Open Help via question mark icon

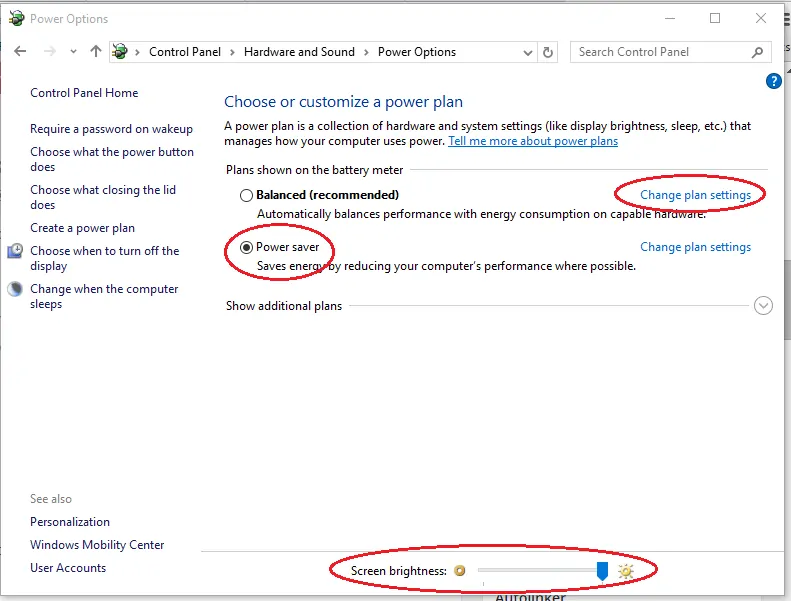tap(773, 81)
